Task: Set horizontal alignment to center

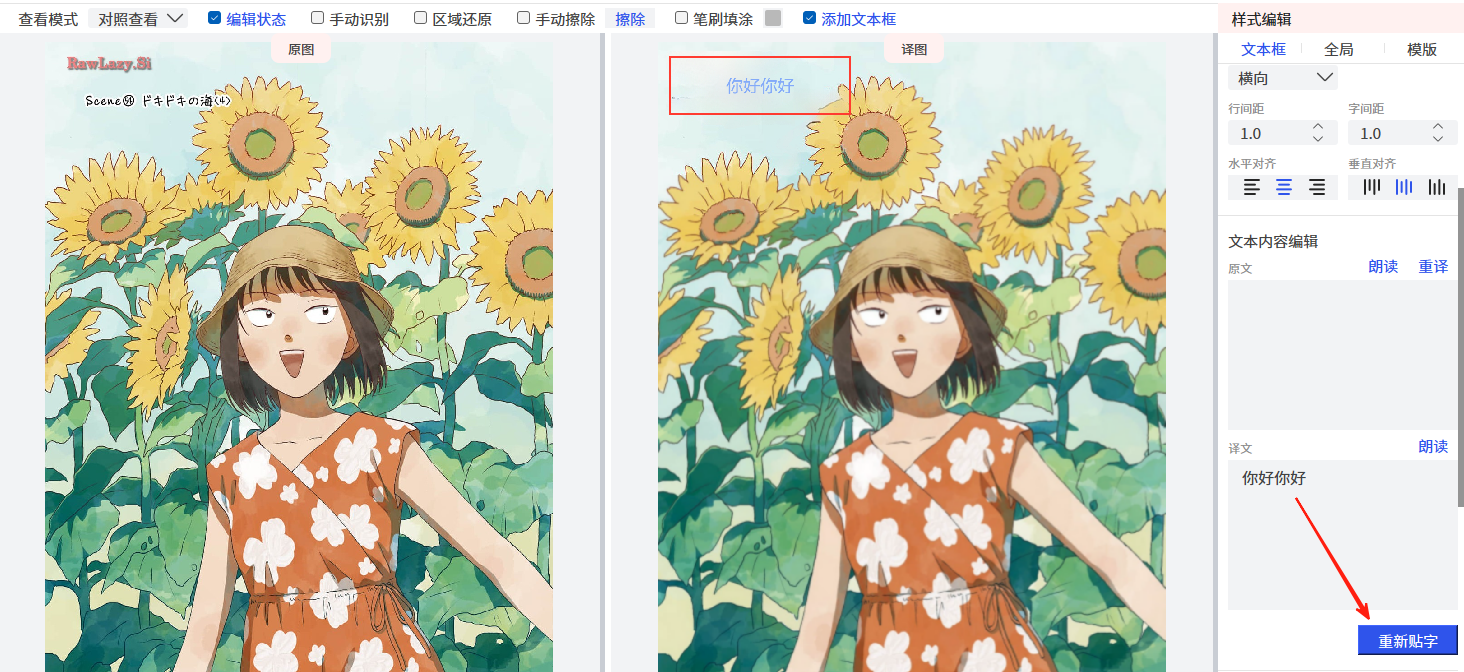Action: [1284, 187]
